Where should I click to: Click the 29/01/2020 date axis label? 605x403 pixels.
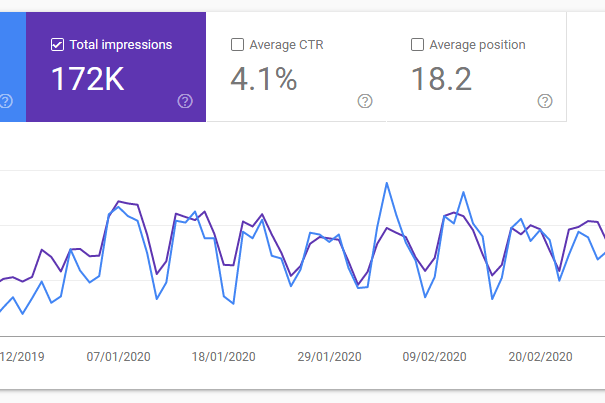click(x=329, y=357)
